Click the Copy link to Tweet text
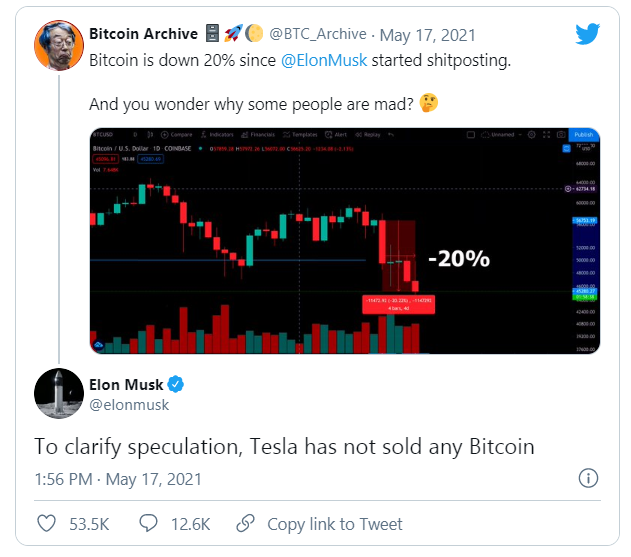The image size is (631, 557). (x=335, y=523)
